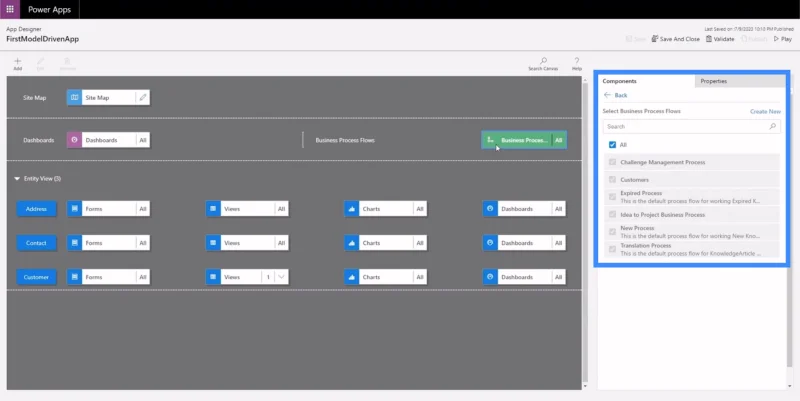Click Dashboards icon in Customer row

(490, 277)
